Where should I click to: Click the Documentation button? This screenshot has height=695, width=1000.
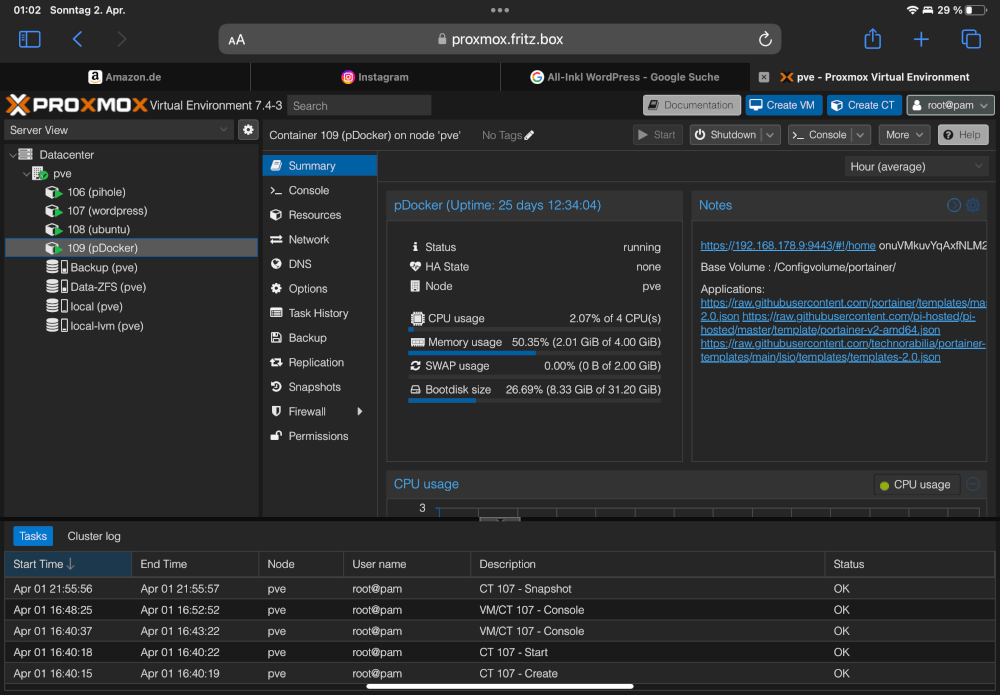[691, 105]
